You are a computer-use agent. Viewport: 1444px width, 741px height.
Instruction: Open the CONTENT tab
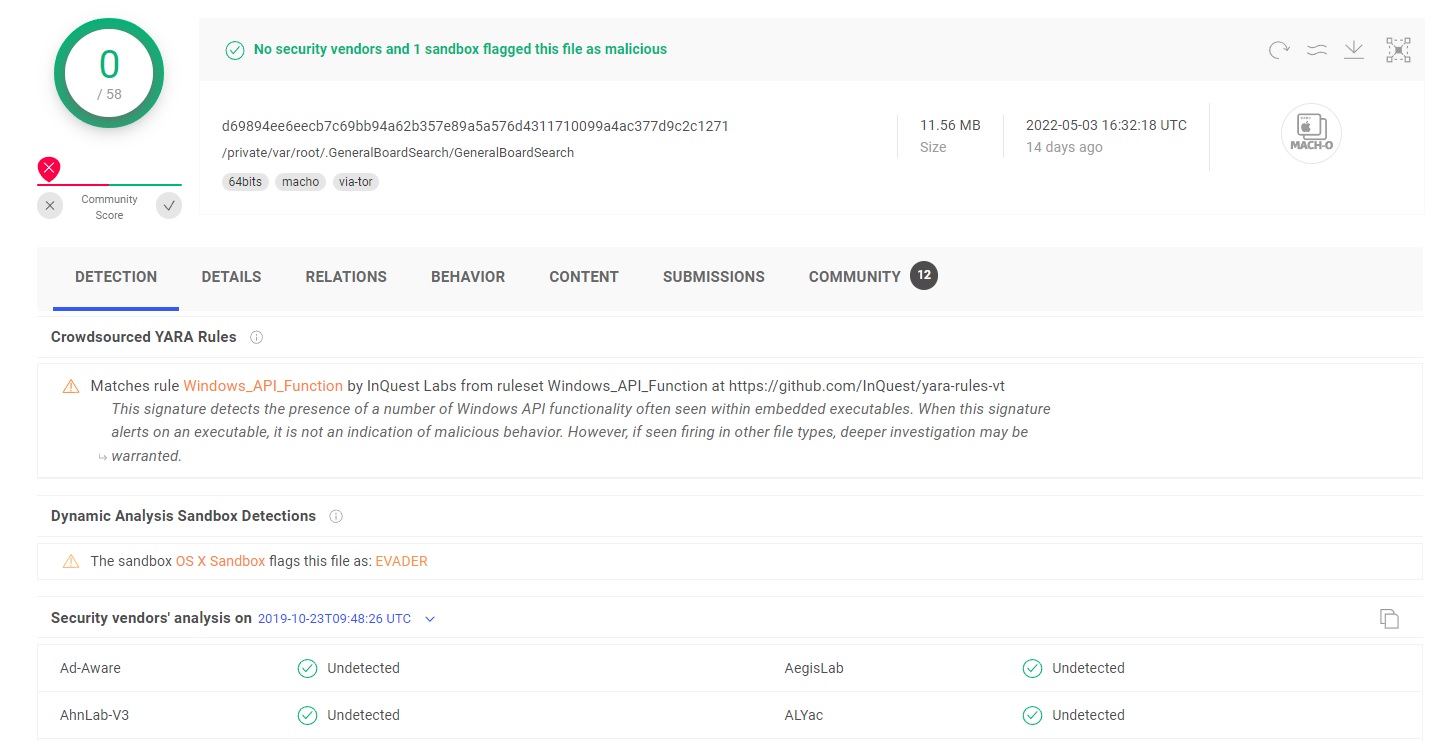584,277
